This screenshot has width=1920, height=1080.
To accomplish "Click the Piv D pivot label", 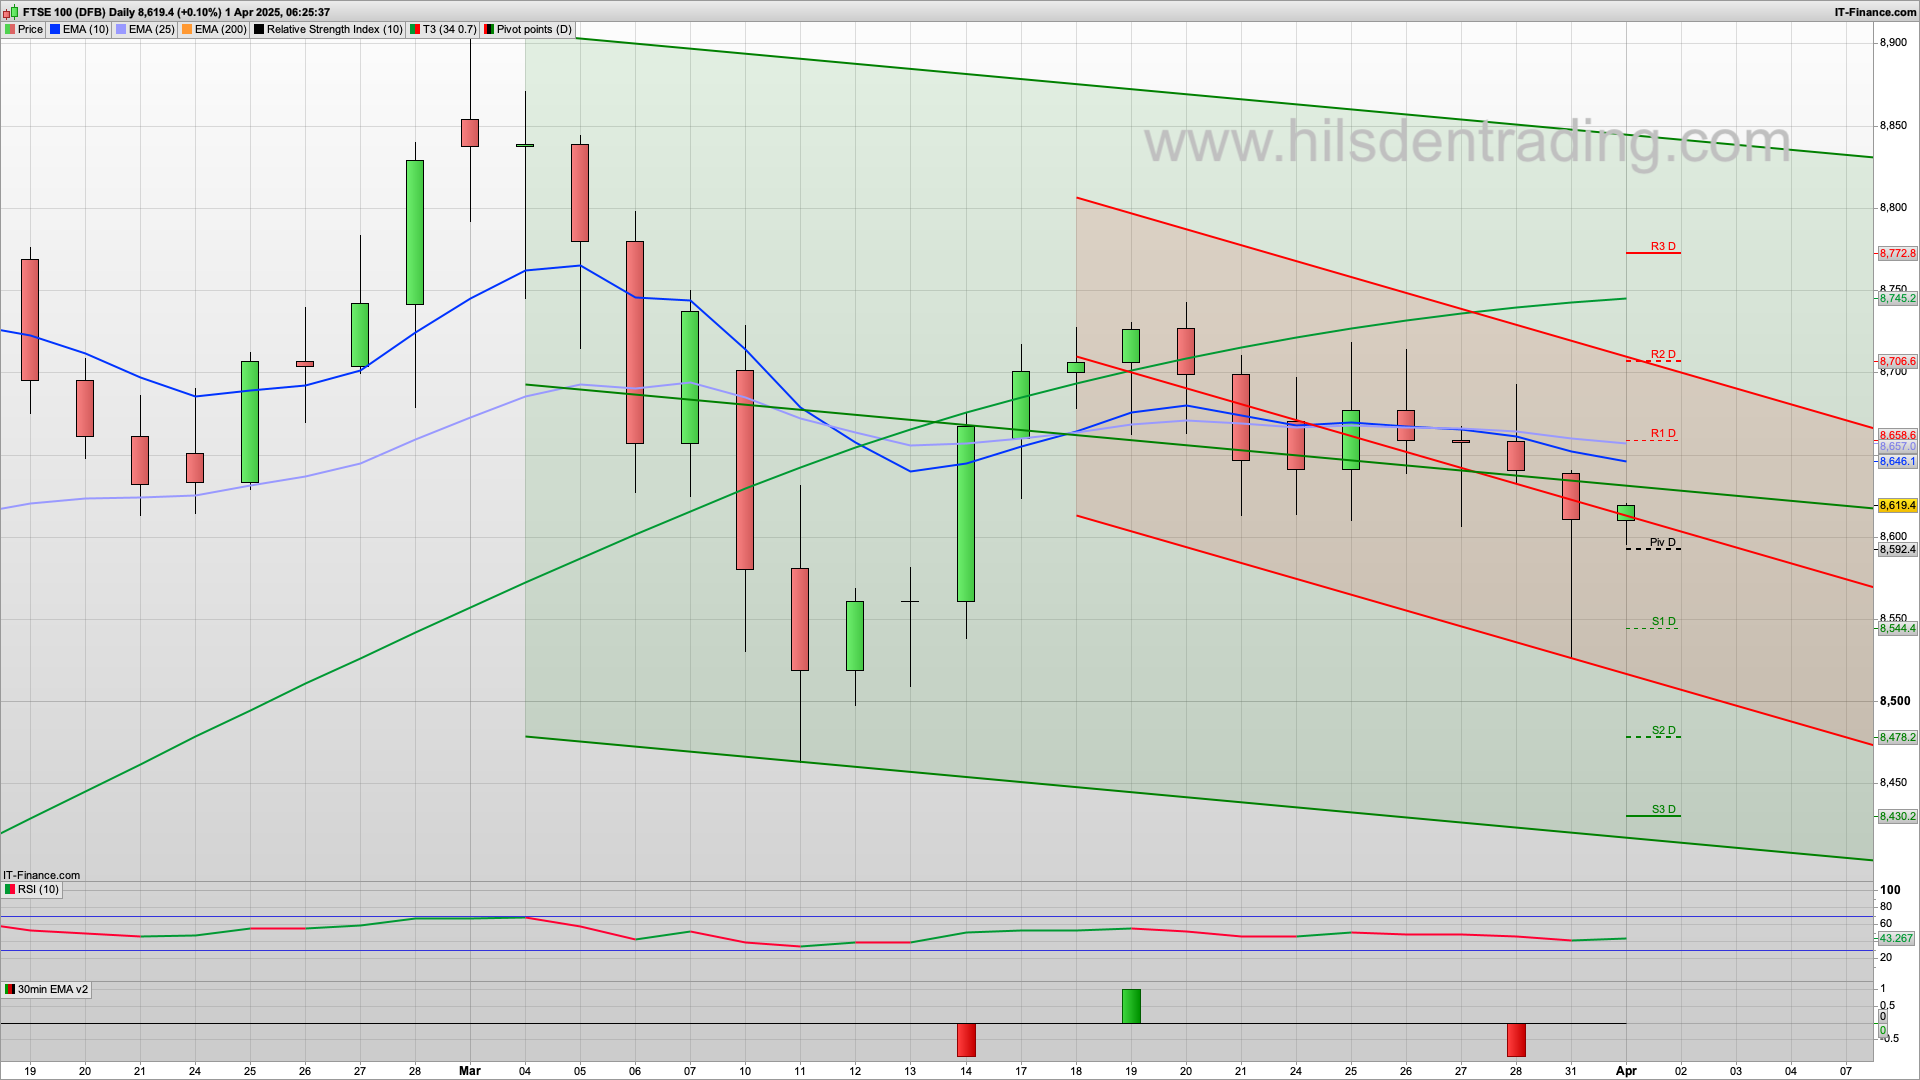I will pyautogui.click(x=1663, y=542).
